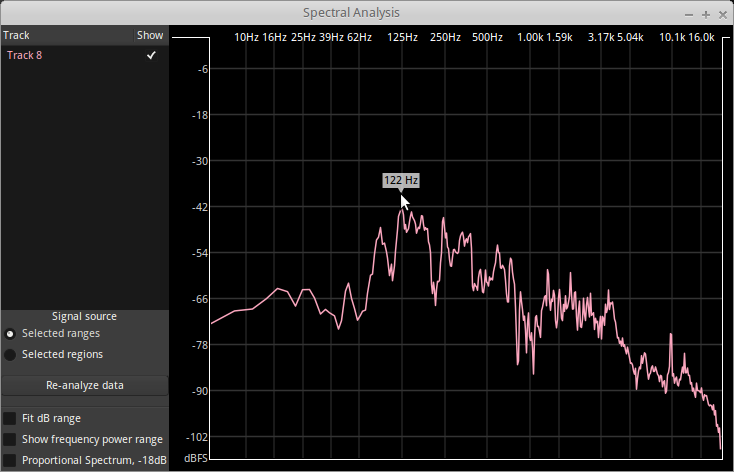Maximize the Spectral Analysis window

click(705, 15)
